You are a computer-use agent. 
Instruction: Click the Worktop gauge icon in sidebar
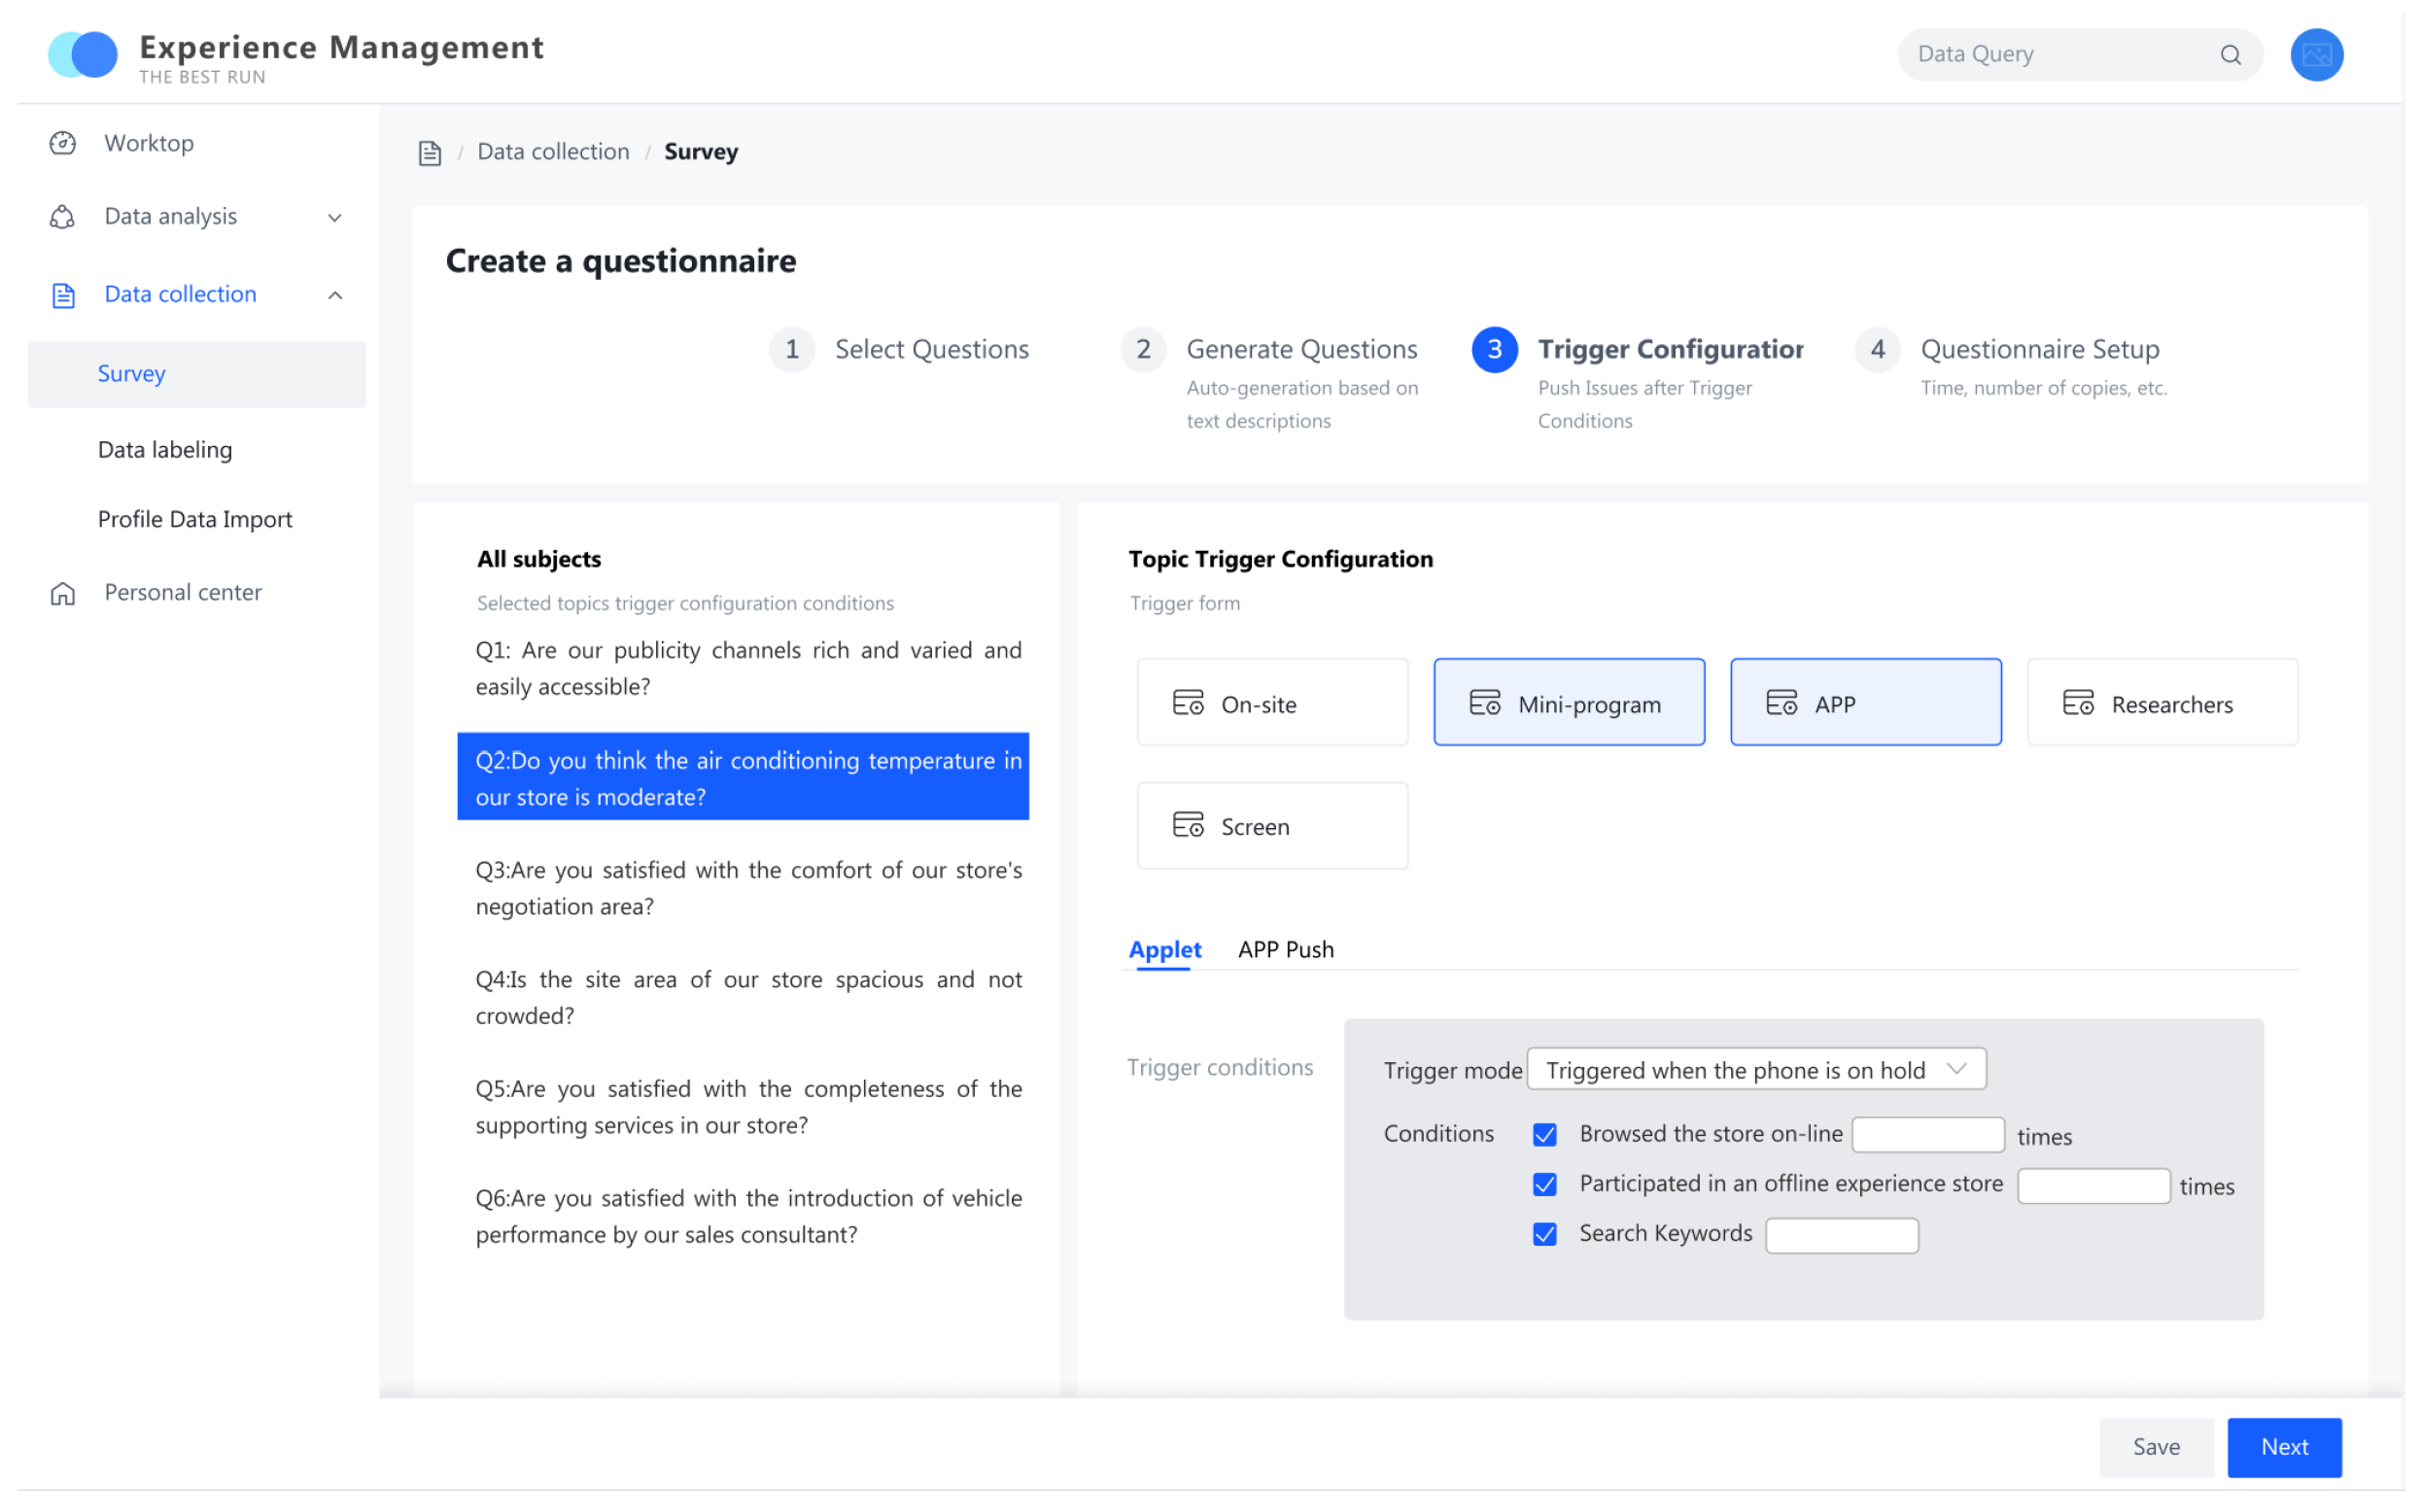(63, 143)
